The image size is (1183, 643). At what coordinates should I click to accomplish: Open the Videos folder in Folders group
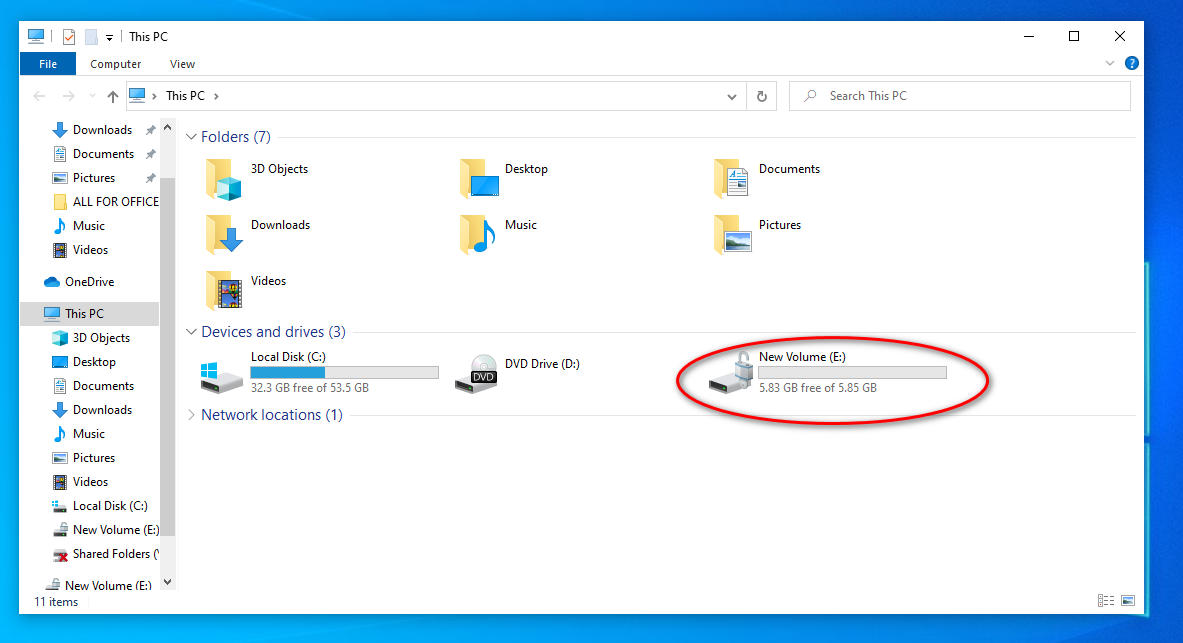coord(224,291)
